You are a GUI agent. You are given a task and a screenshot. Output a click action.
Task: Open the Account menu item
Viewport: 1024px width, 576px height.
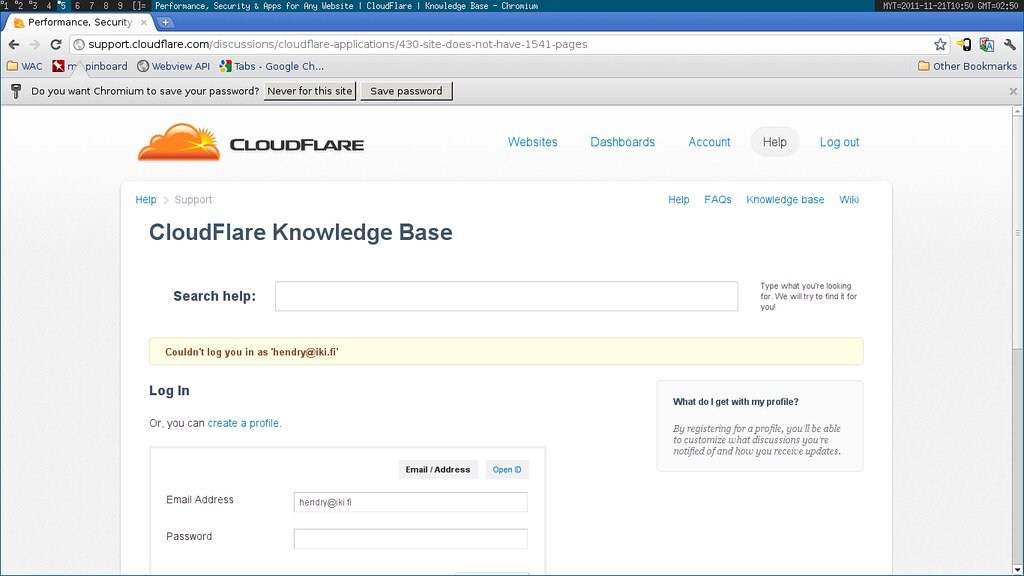pos(709,142)
